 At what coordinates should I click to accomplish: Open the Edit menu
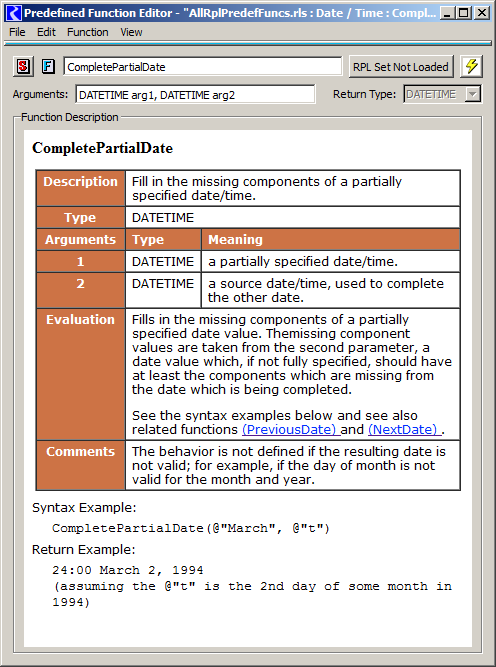(46, 32)
